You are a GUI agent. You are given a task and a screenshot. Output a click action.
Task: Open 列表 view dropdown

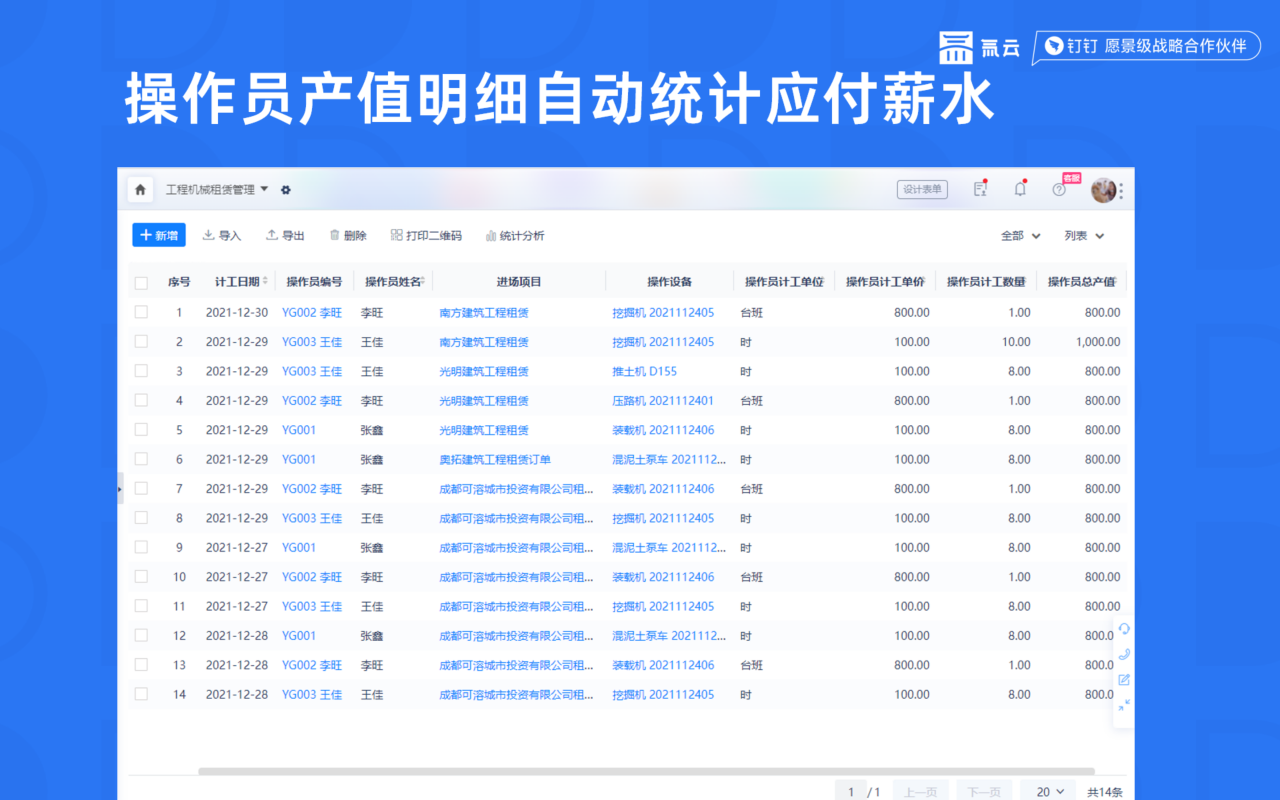pos(1085,236)
